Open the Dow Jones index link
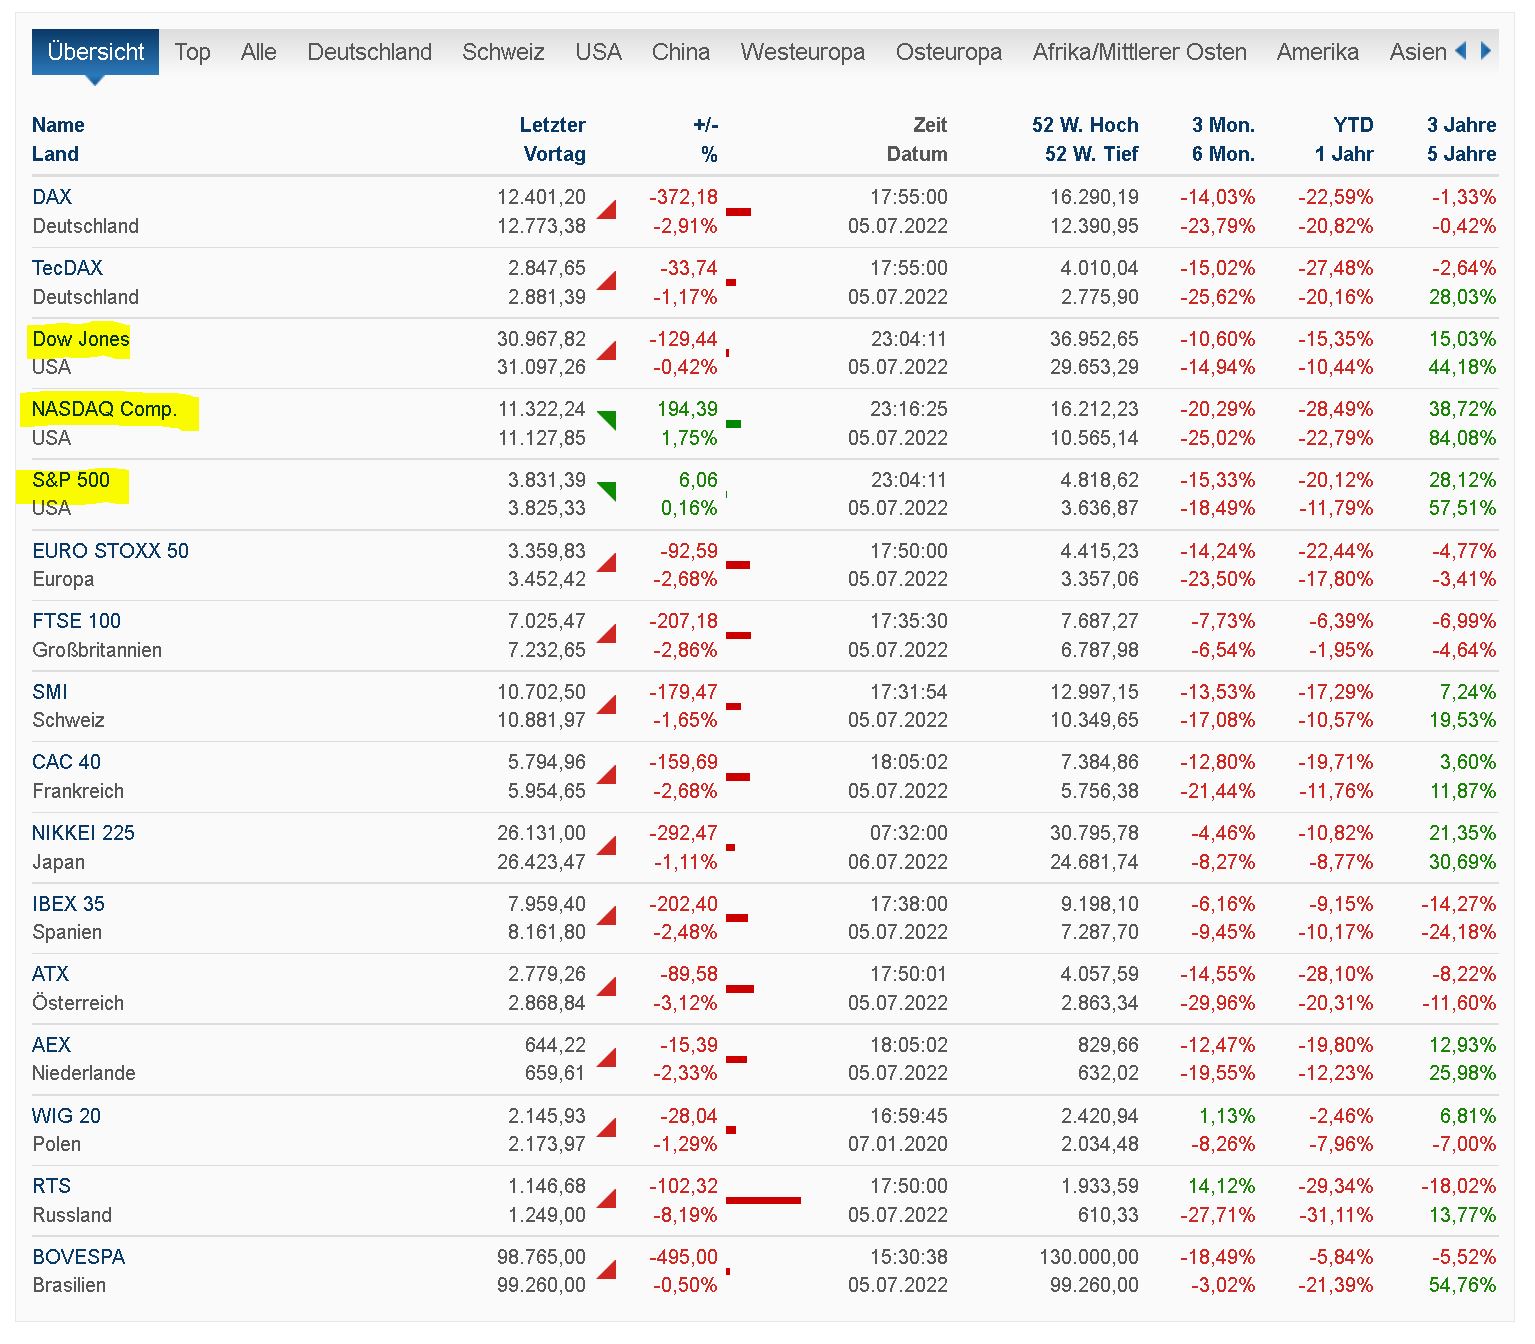1535x1344 pixels. tap(81, 339)
